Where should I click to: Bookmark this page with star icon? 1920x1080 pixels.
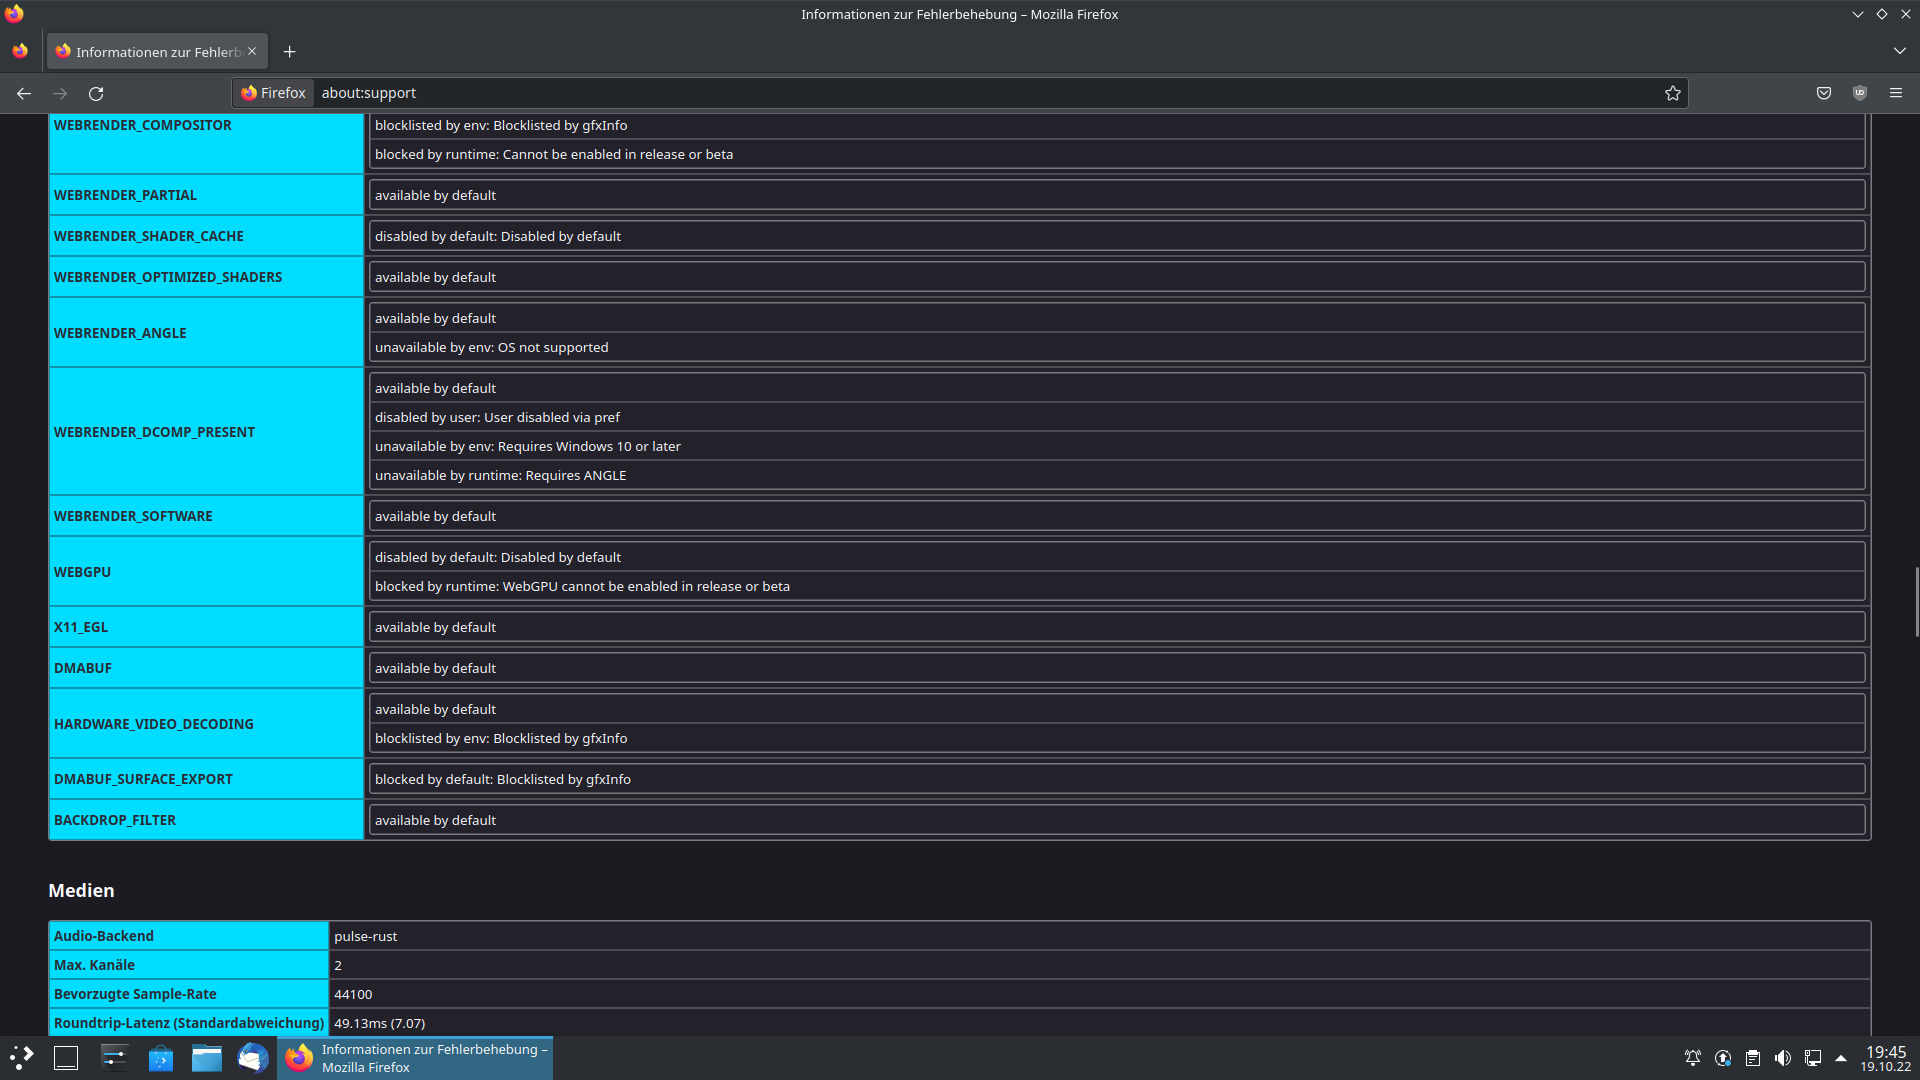1672,93
